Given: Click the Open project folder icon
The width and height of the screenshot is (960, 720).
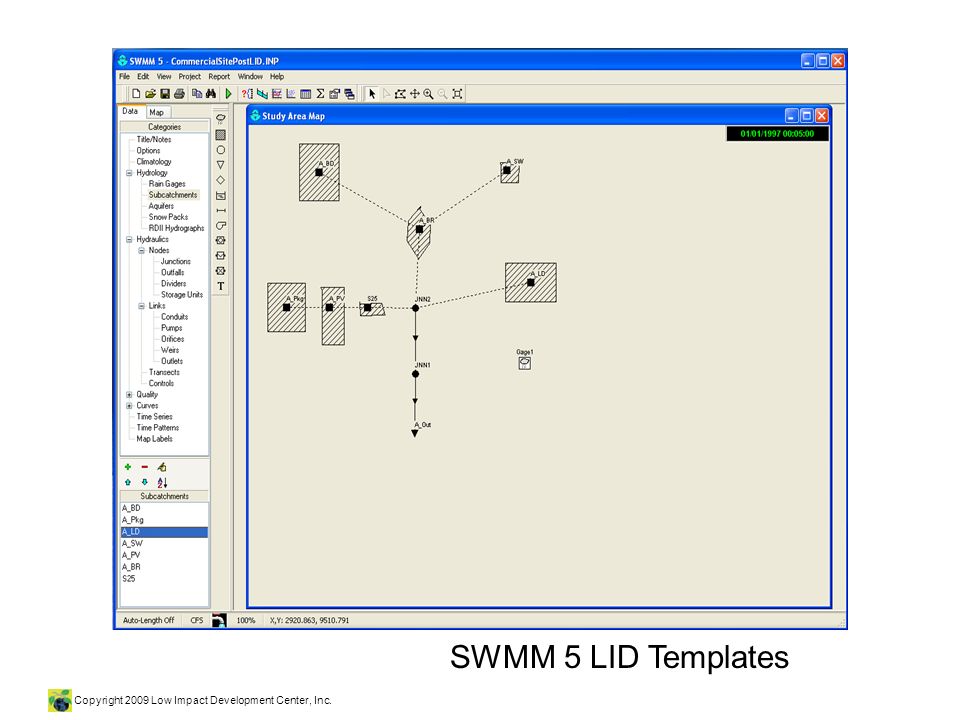Looking at the screenshot, I should point(150,94).
